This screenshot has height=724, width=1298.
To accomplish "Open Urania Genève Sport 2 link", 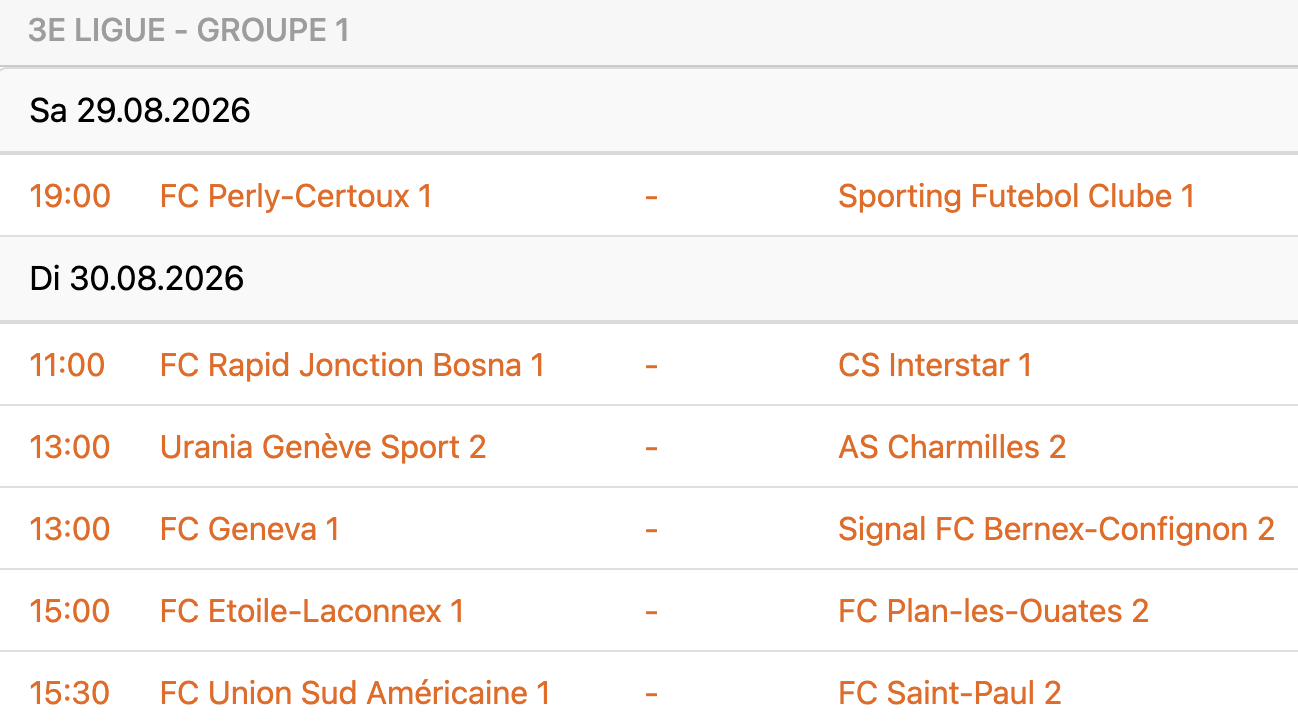I will pyautogui.click(x=323, y=447).
